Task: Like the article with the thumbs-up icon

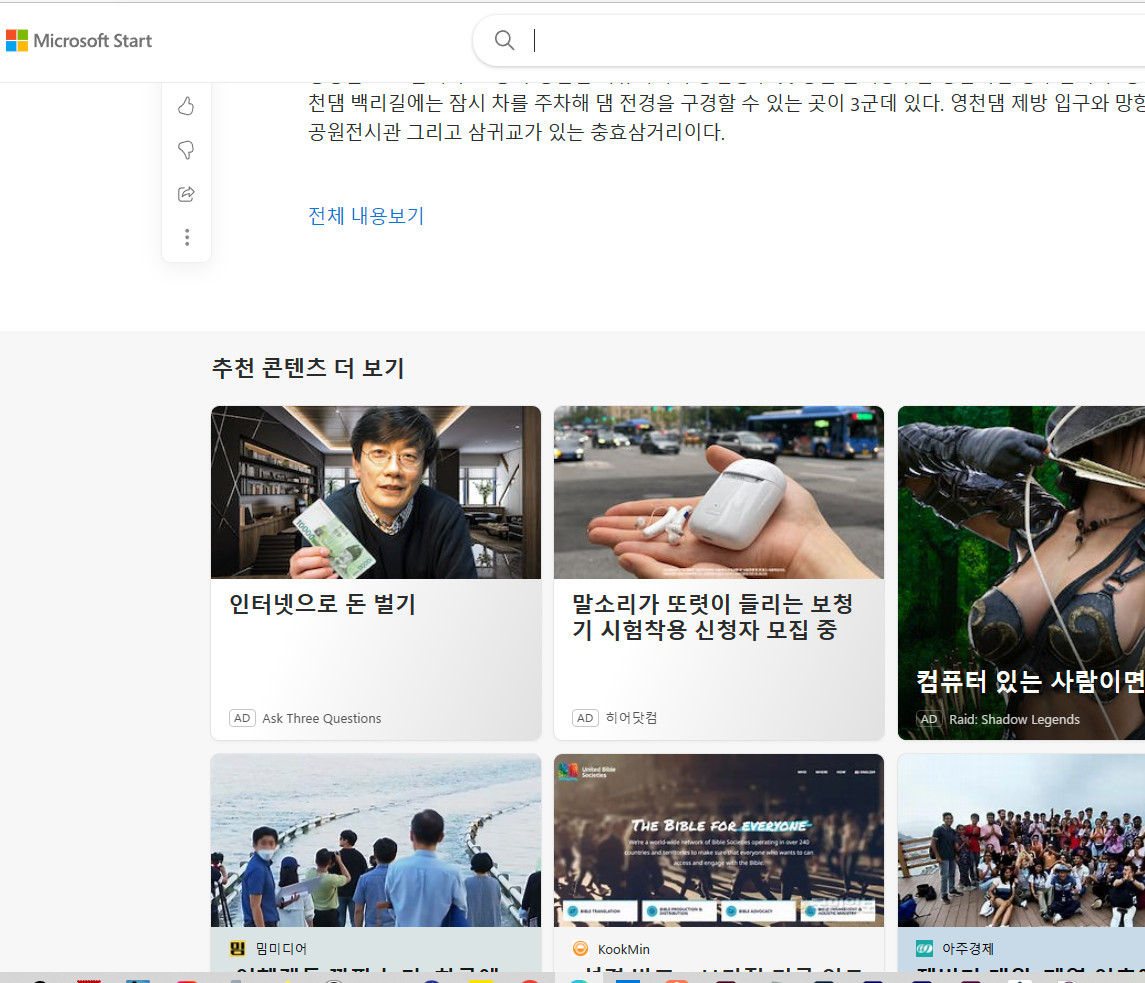Action: 186,107
